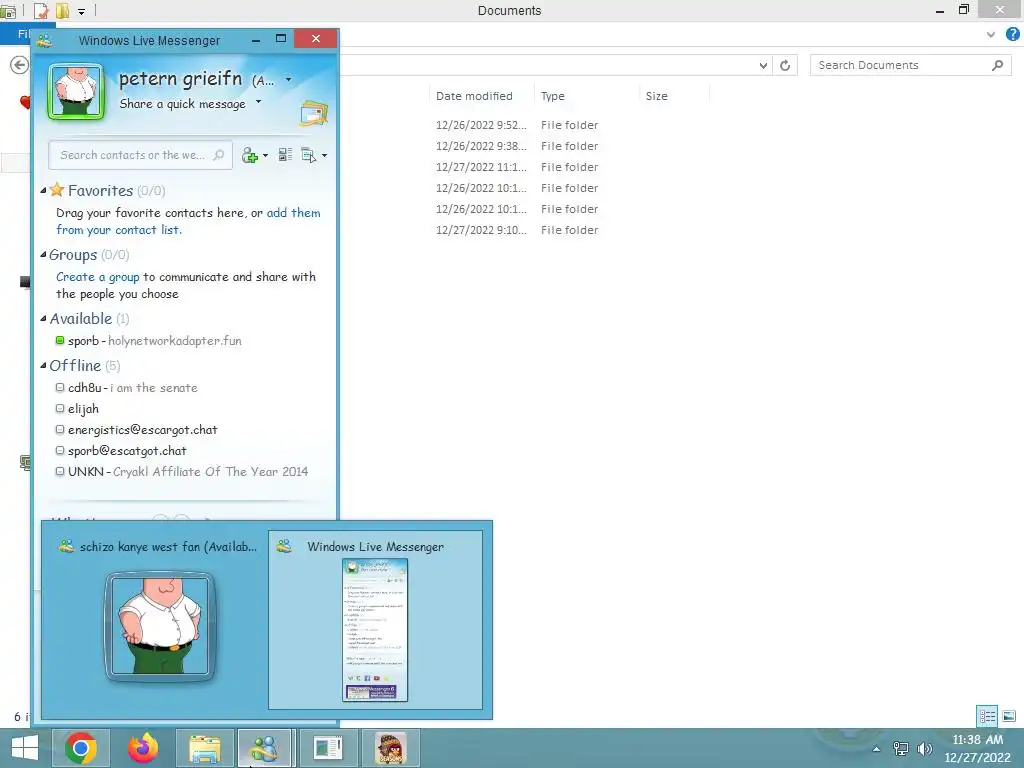Image resolution: width=1024 pixels, height=768 pixels.
Task: Open Google Chrome from the taskbar
Action: (81, 748)
